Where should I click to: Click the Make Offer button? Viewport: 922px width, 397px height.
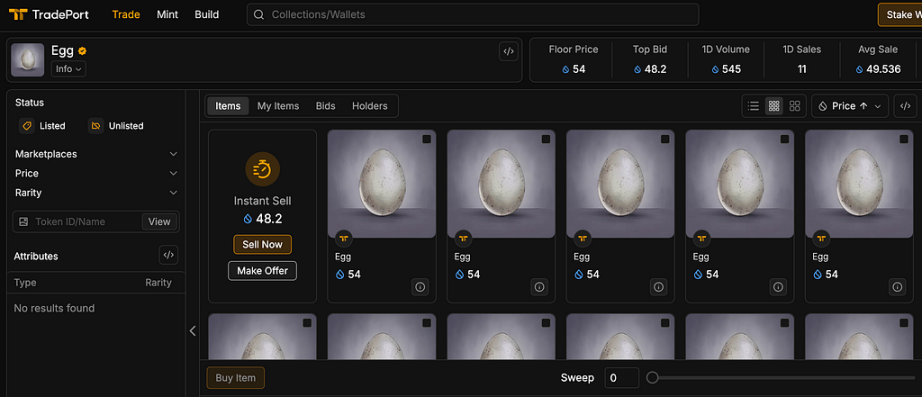point(262,271)
